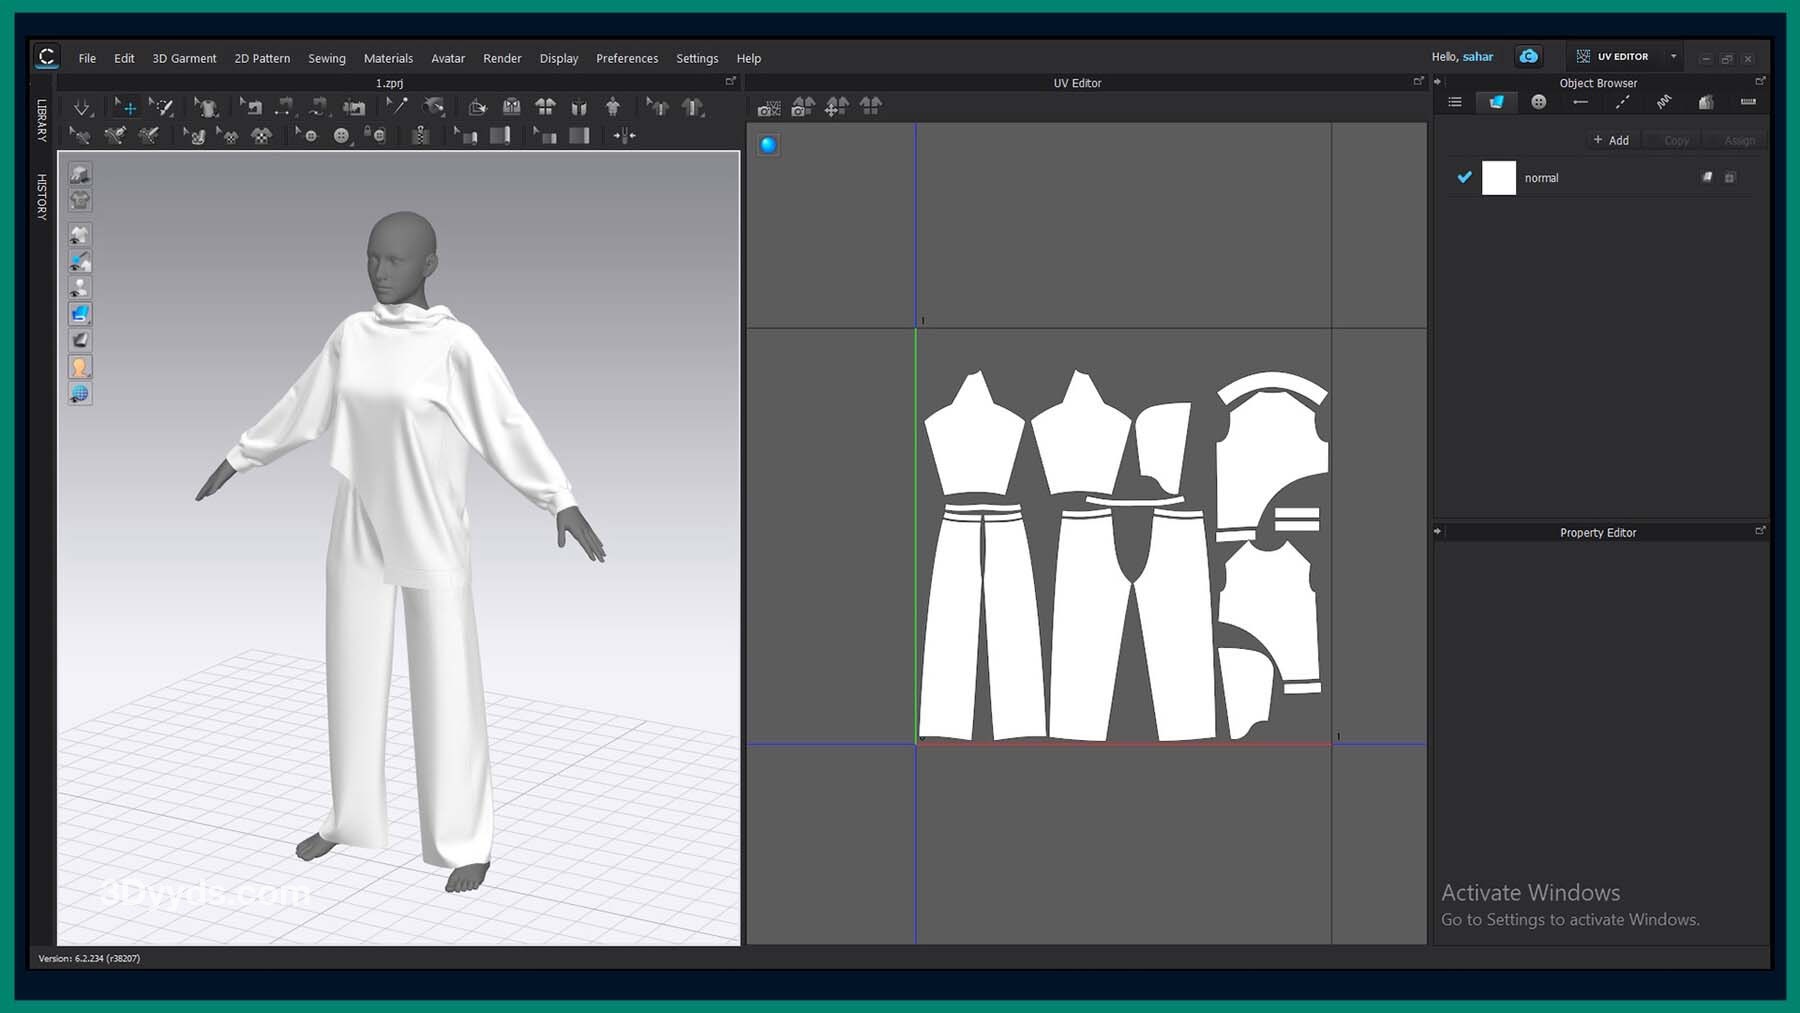The image size is (1800, 1013).
Task: Click the white swatch of normal fabric
Action: tap(1498, 178)
